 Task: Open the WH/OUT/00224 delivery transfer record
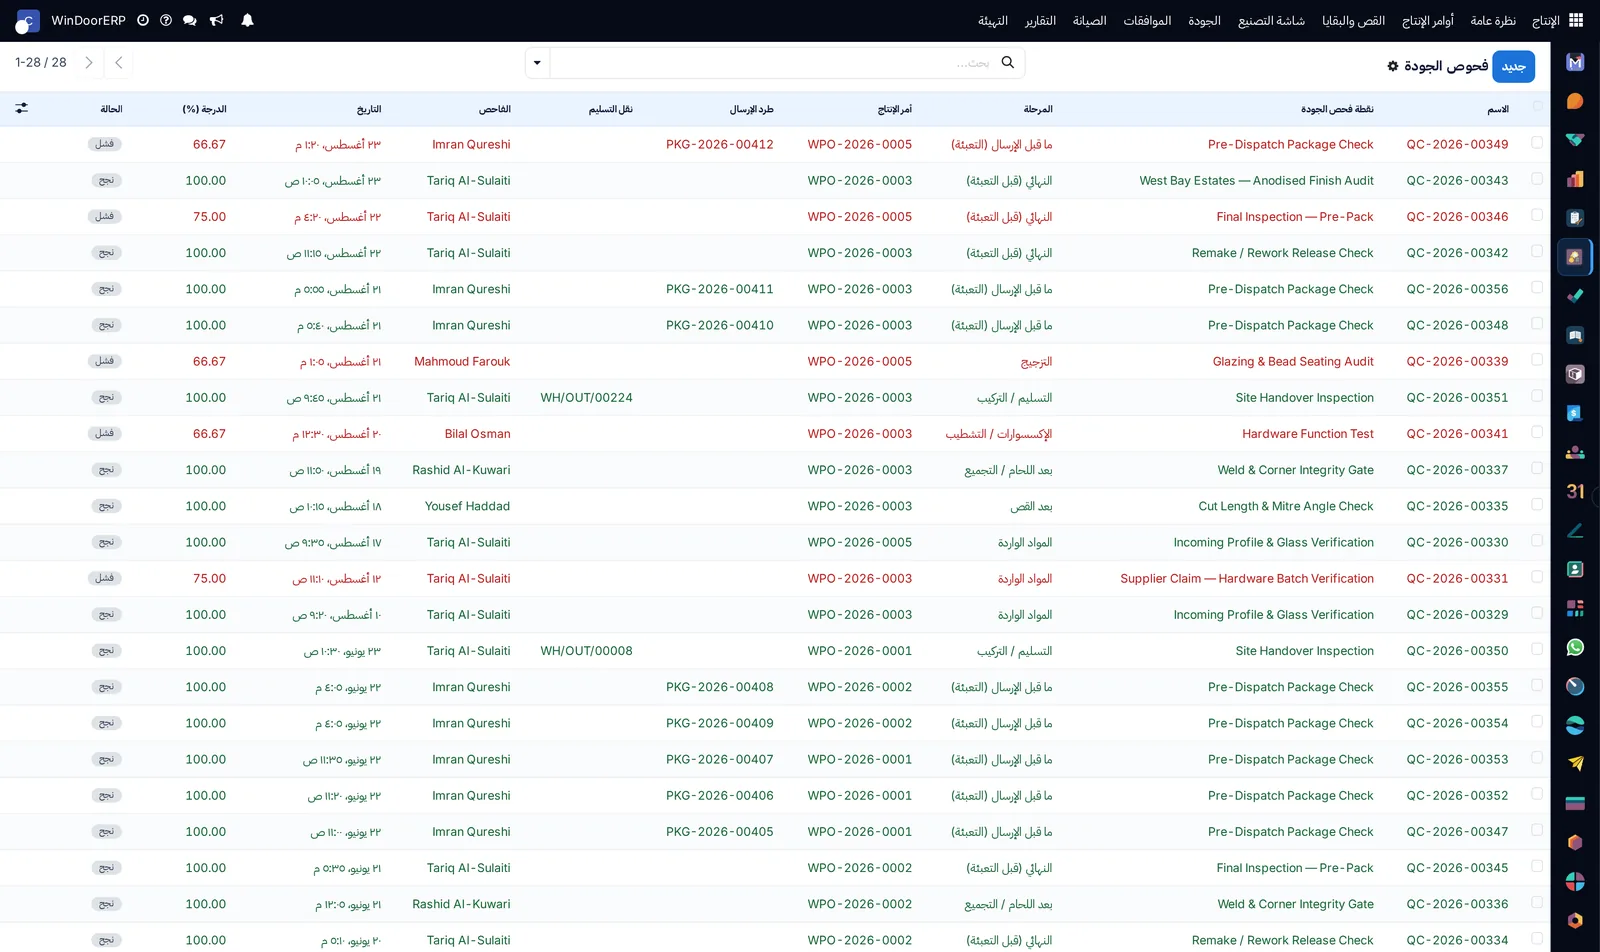coord(586,397)
